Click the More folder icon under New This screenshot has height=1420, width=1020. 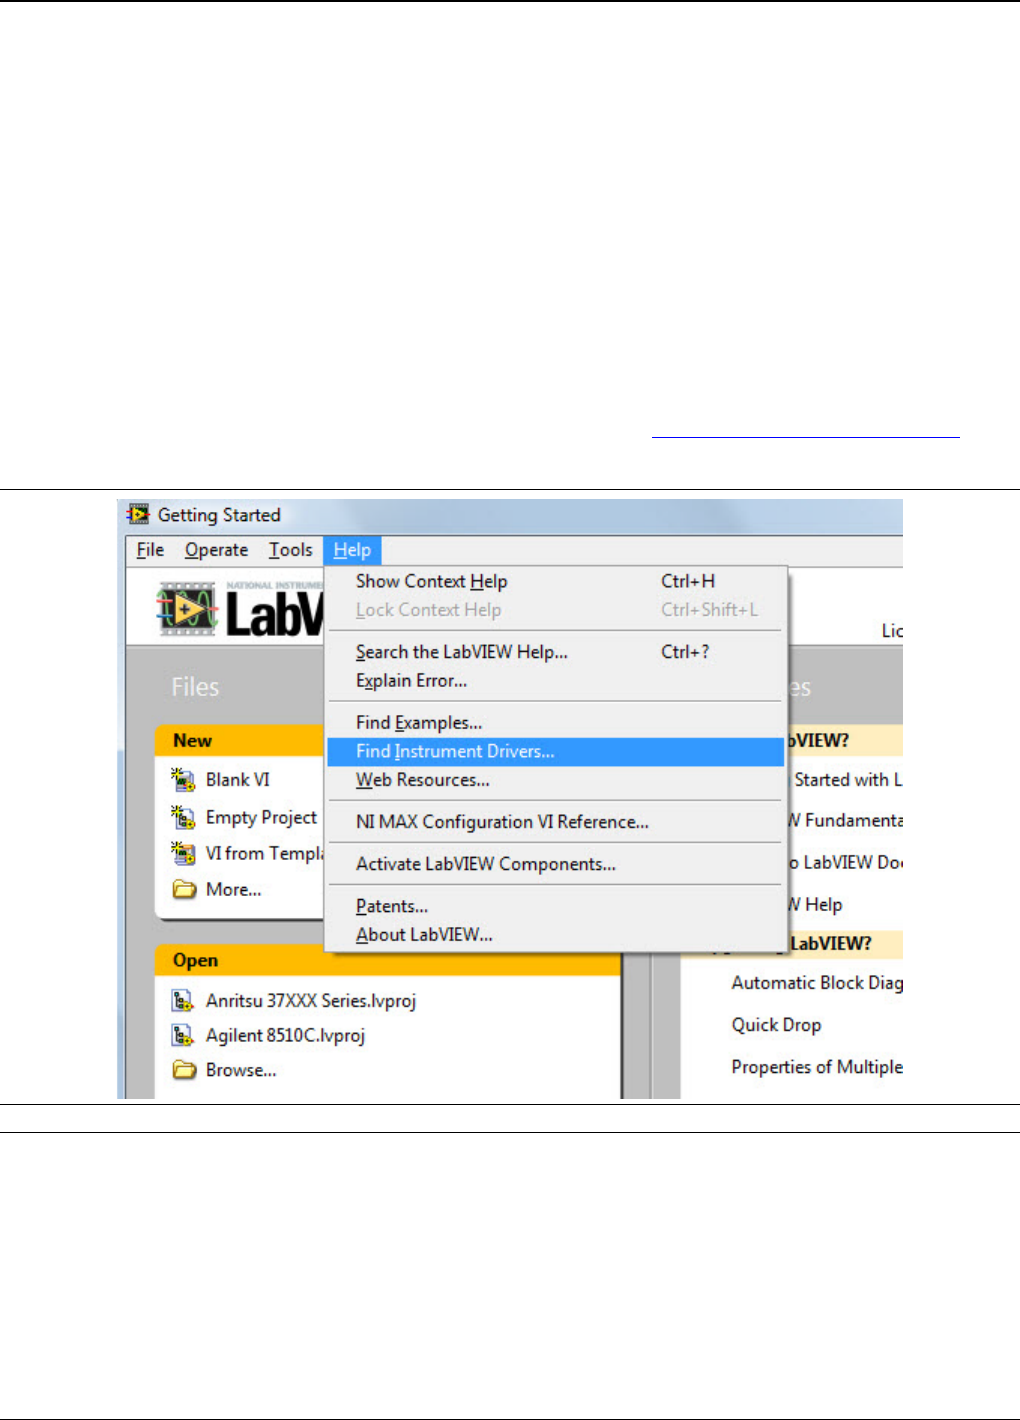pyautogui.click(x=184, y=889)
